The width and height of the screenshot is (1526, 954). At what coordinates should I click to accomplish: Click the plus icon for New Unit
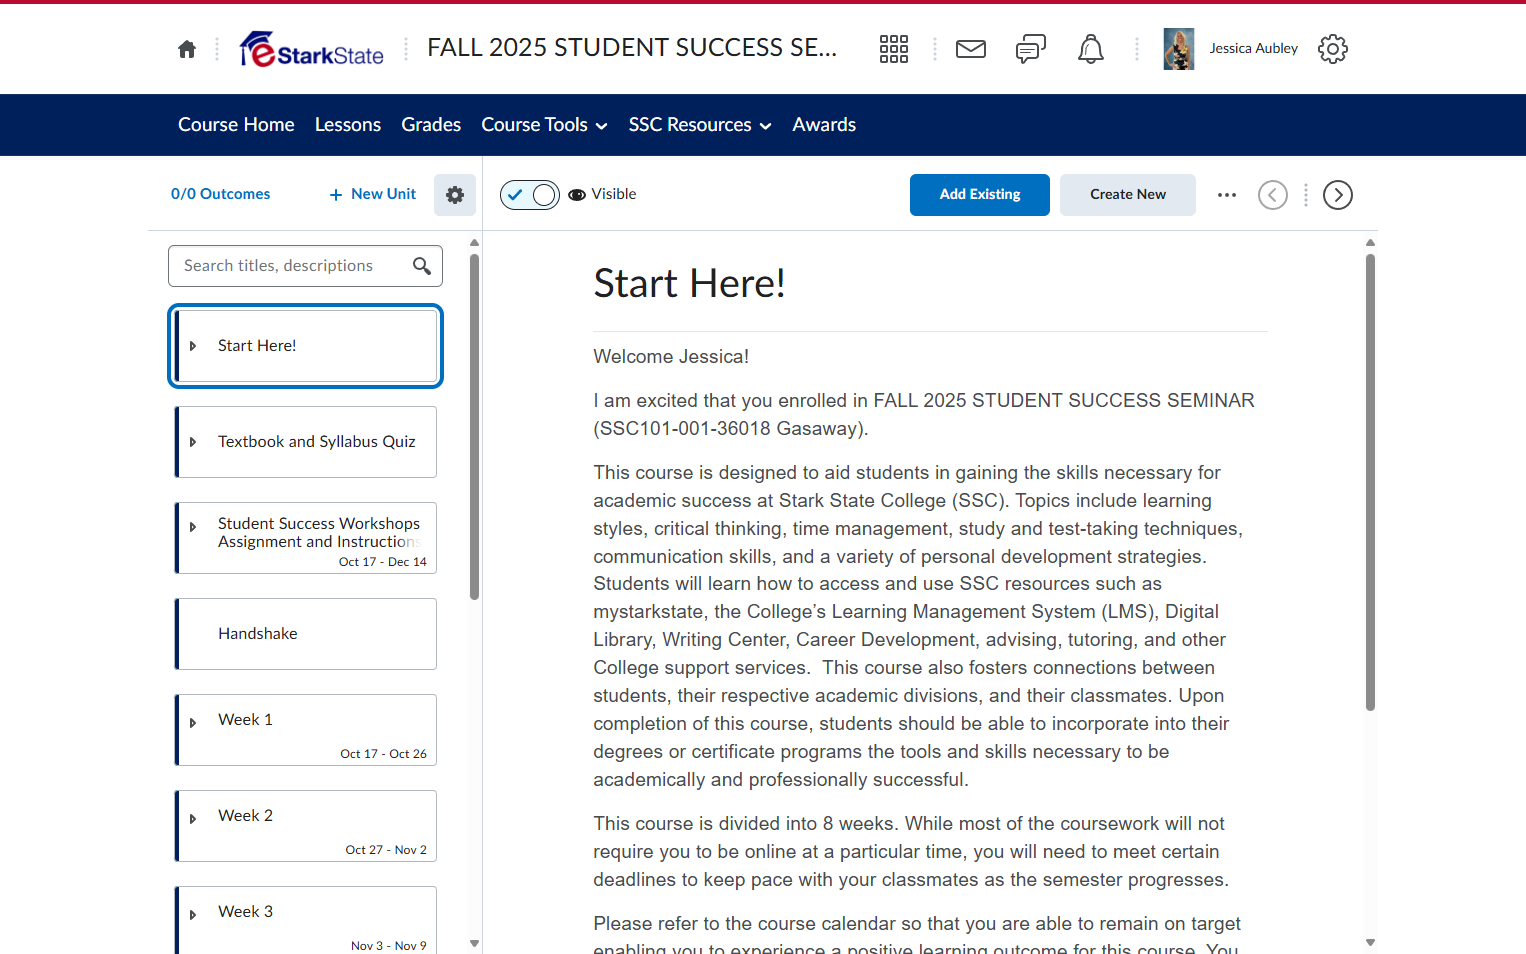(336, 195)
